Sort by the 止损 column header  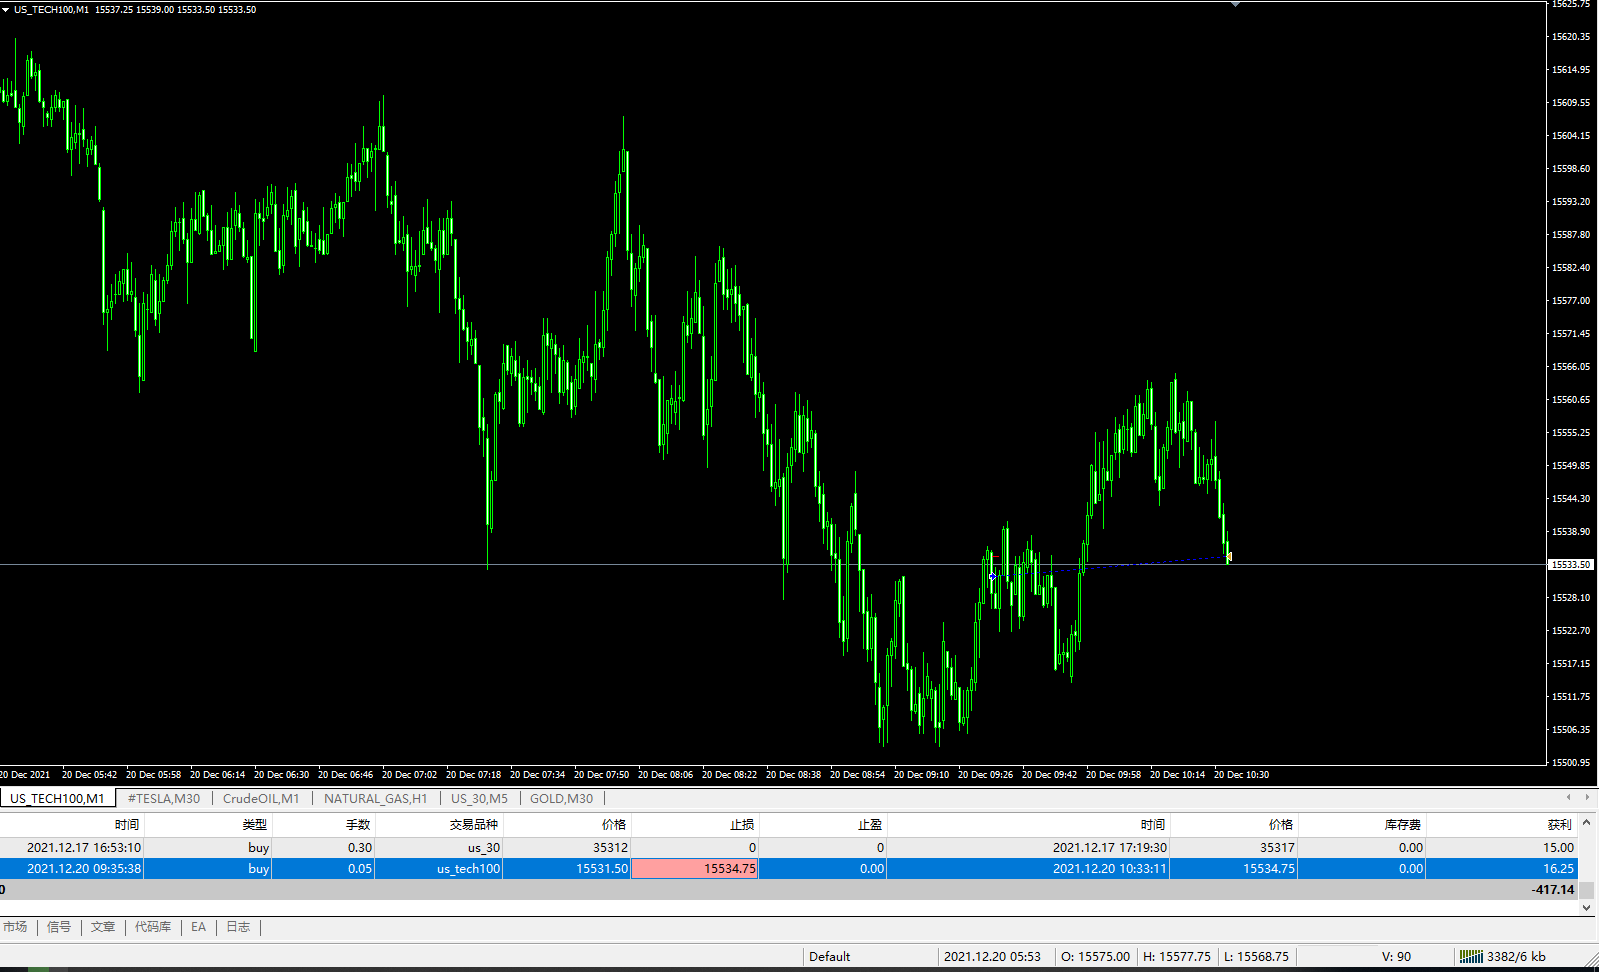pos(695,825)
